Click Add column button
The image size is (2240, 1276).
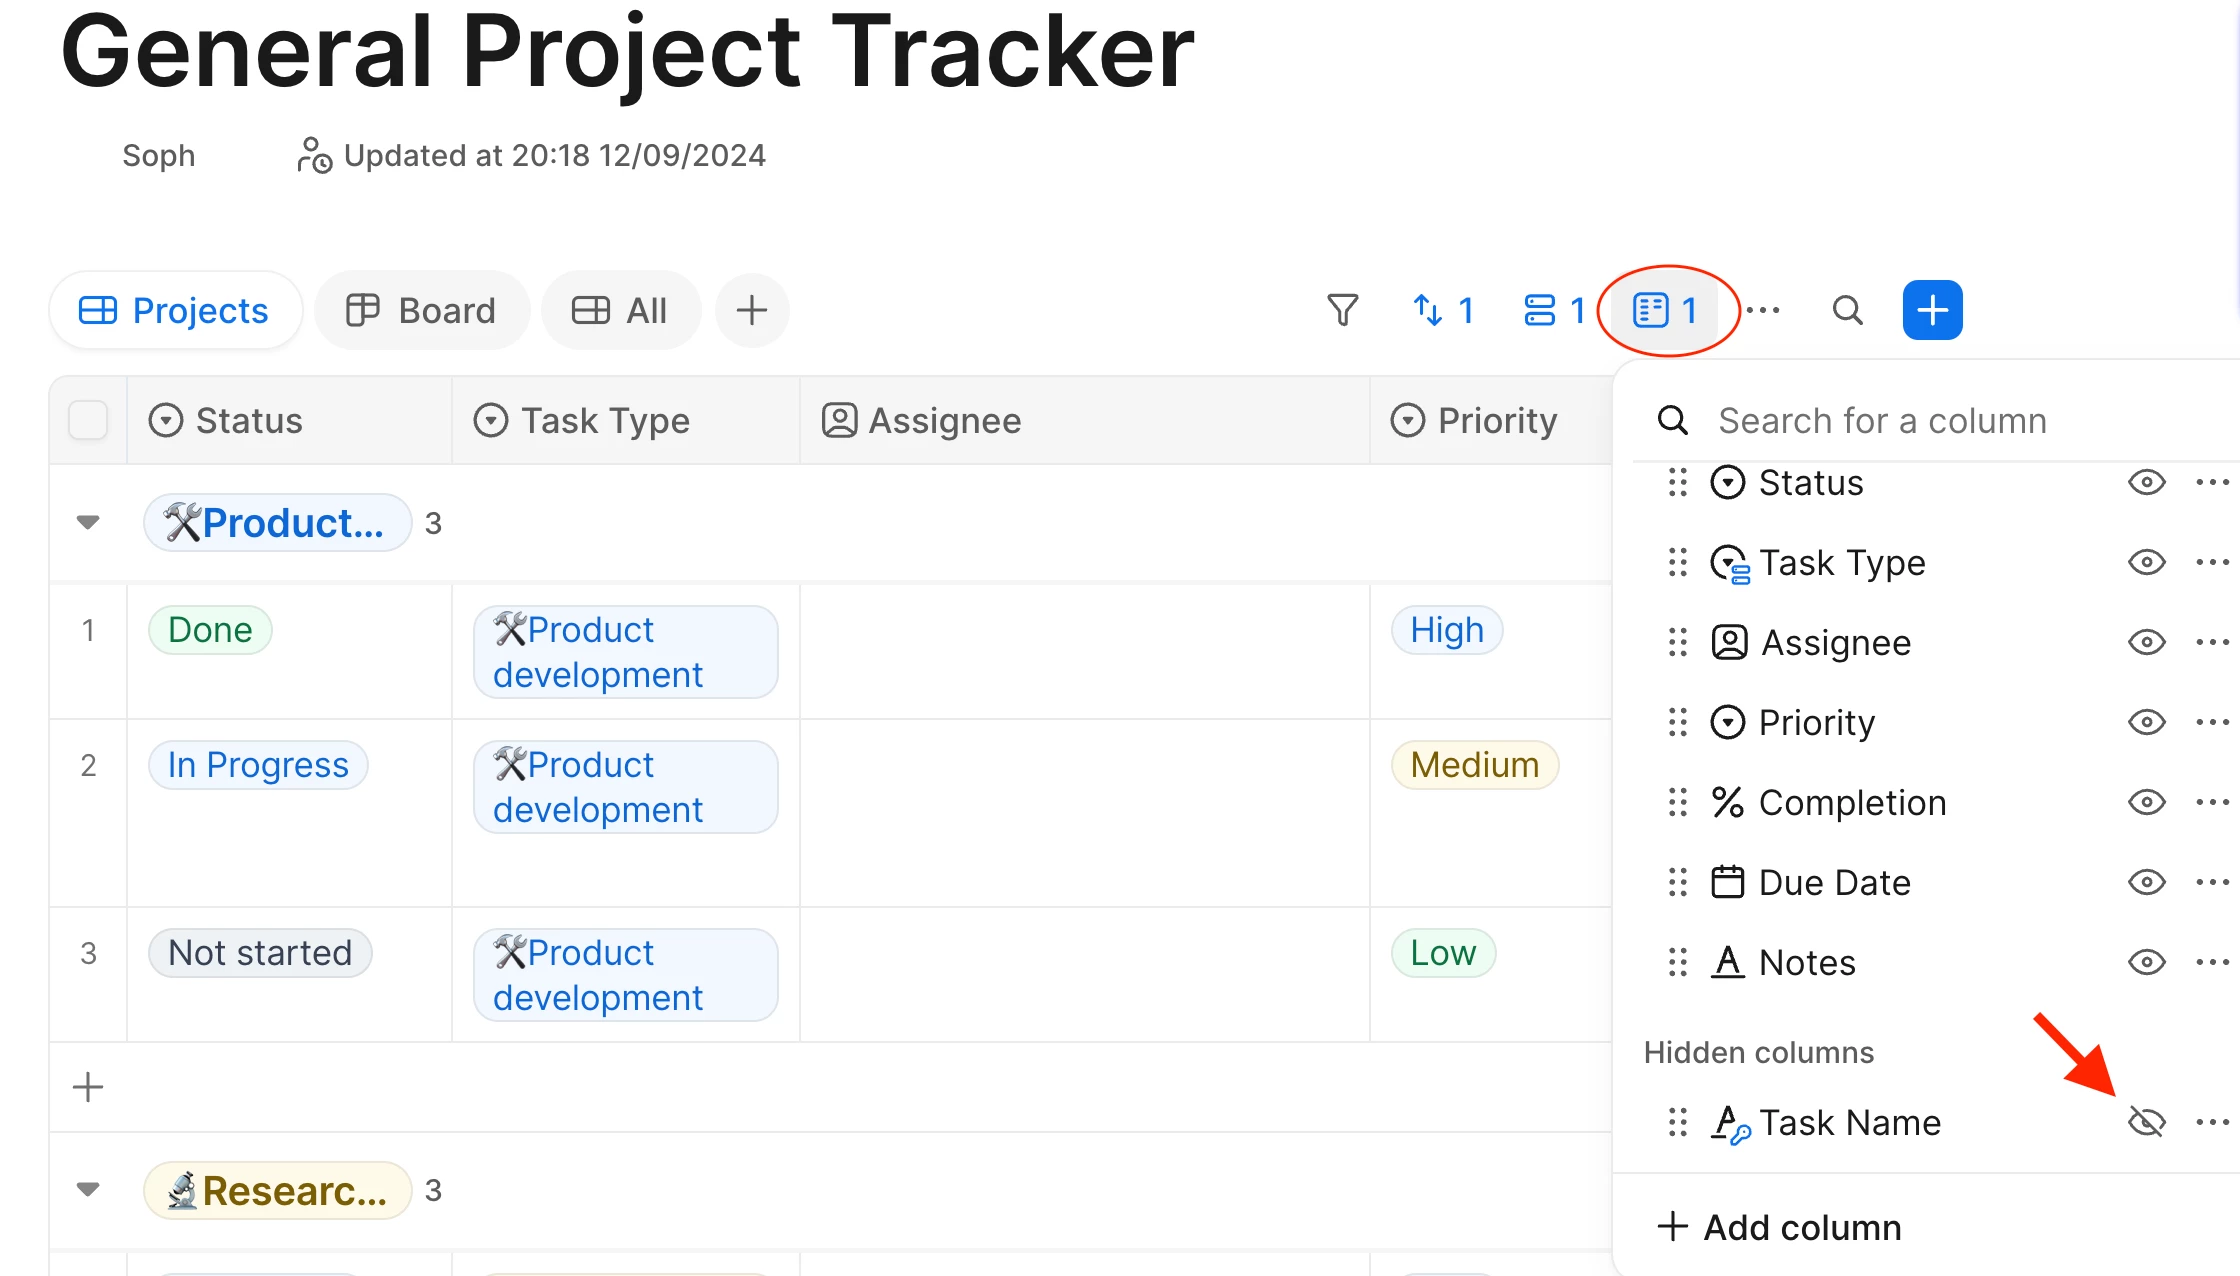point(1780,1227)
